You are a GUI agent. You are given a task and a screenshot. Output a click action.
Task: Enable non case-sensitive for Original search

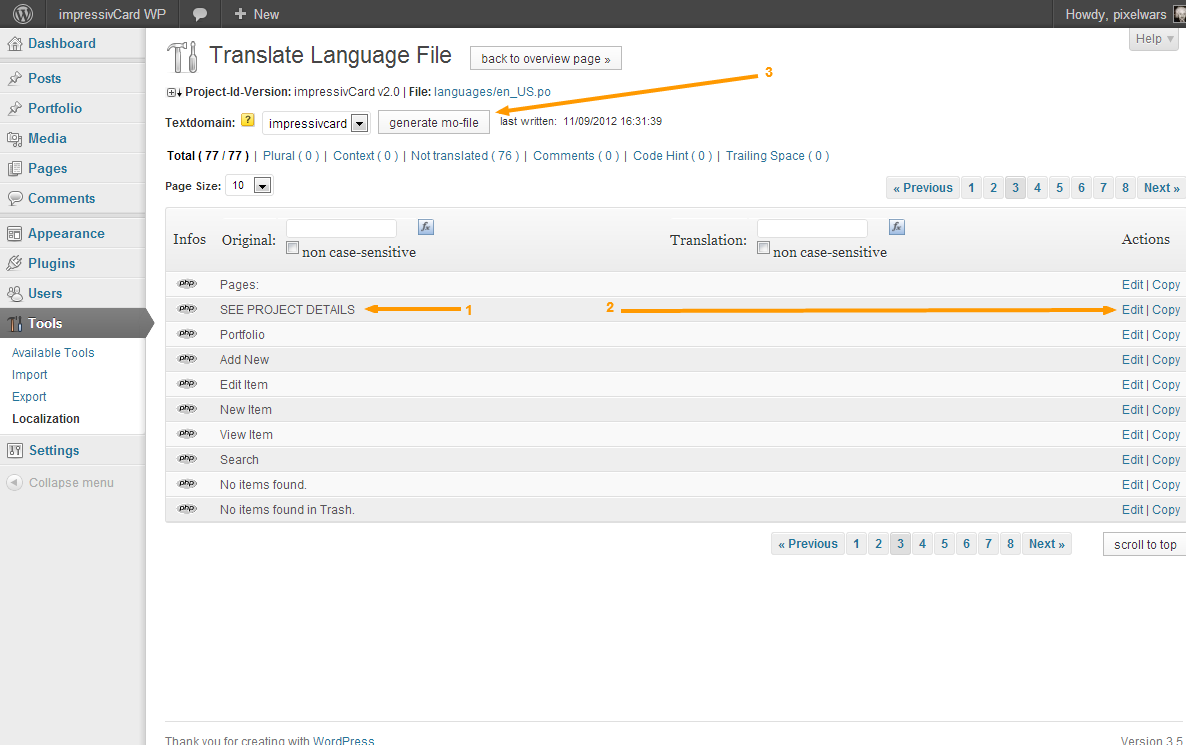[x=293, y=248]
